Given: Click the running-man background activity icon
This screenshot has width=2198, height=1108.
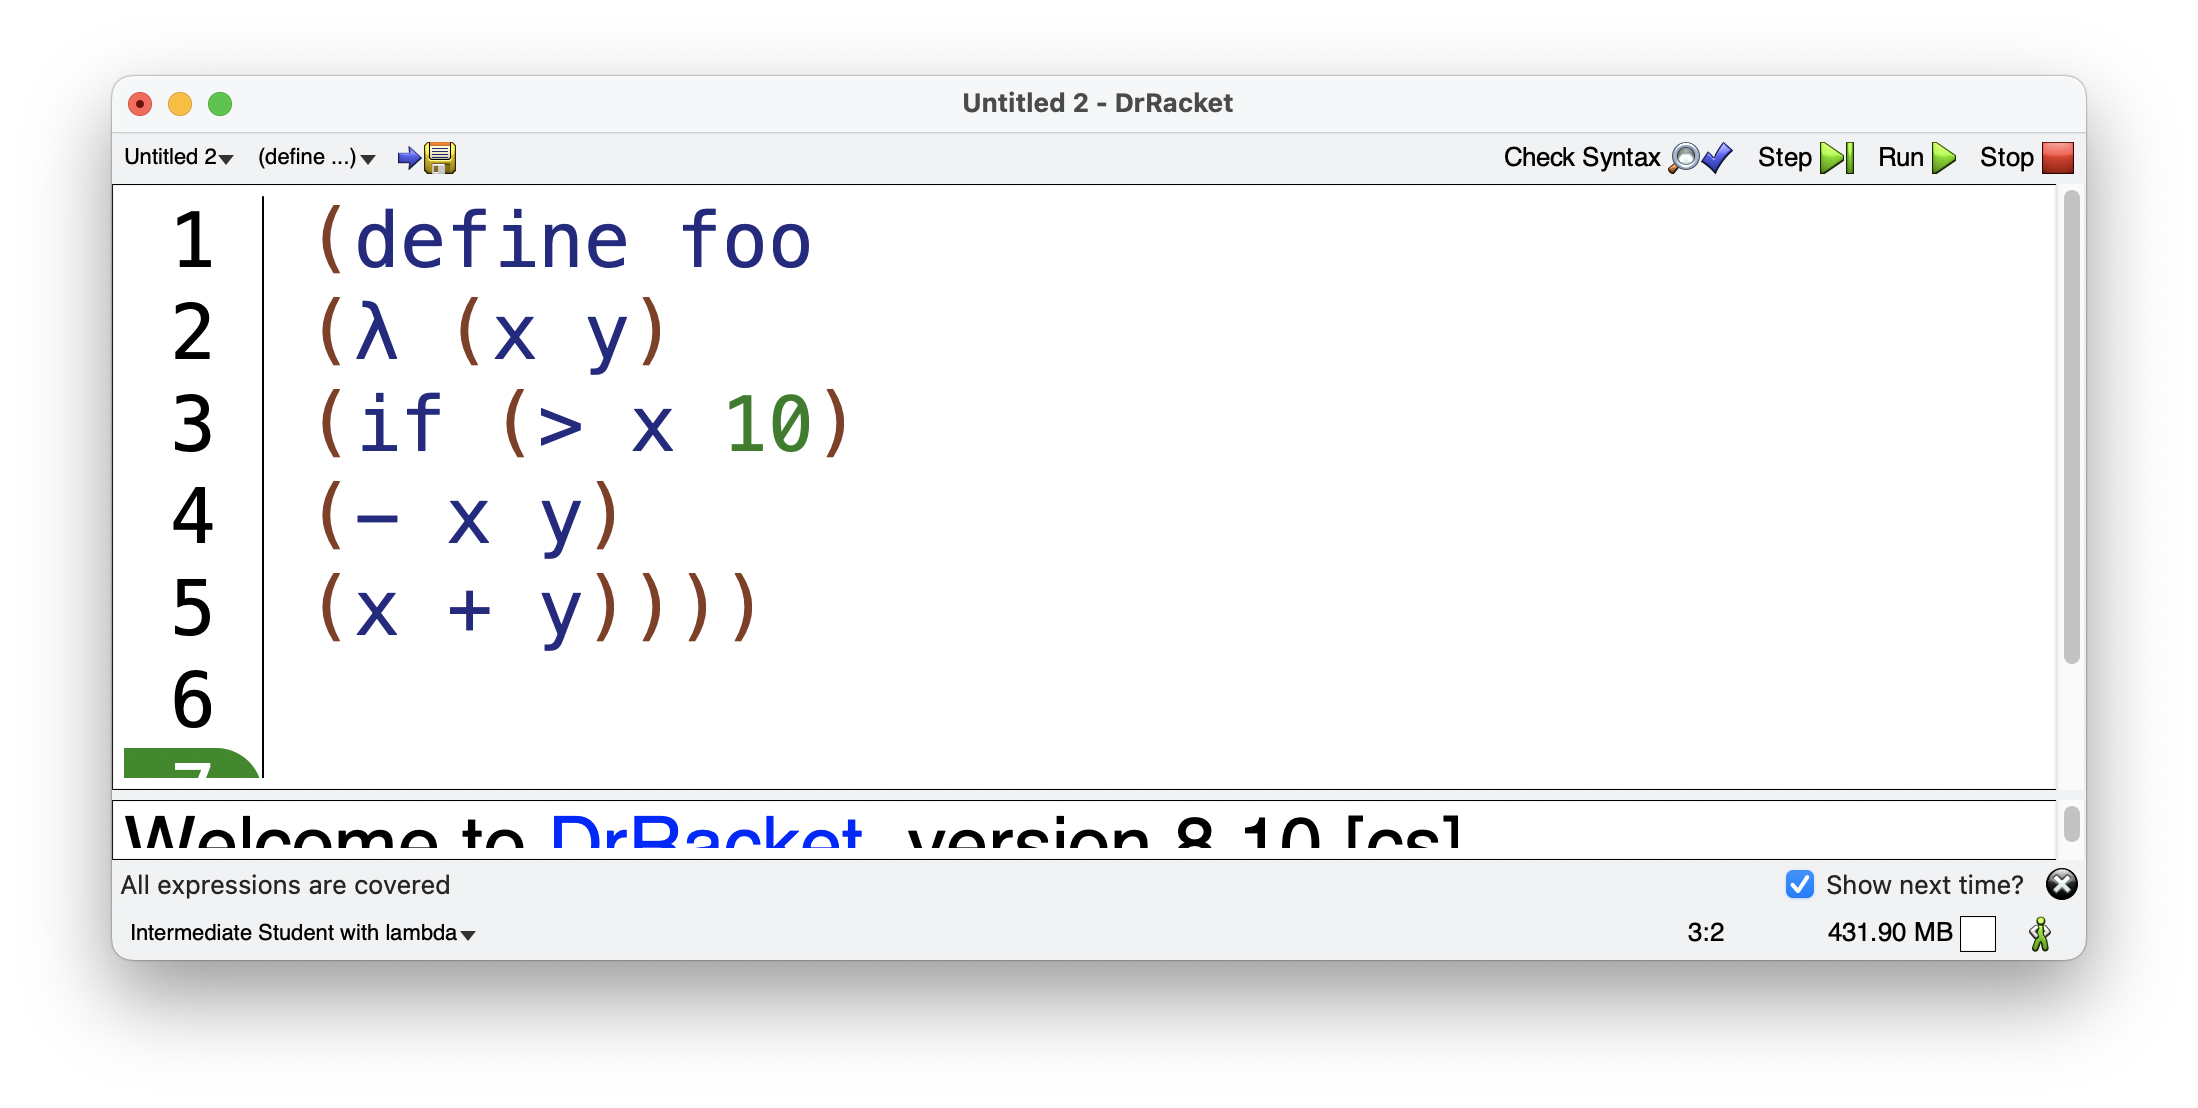Looking at the screenshot, I should tap(2040, 934).
